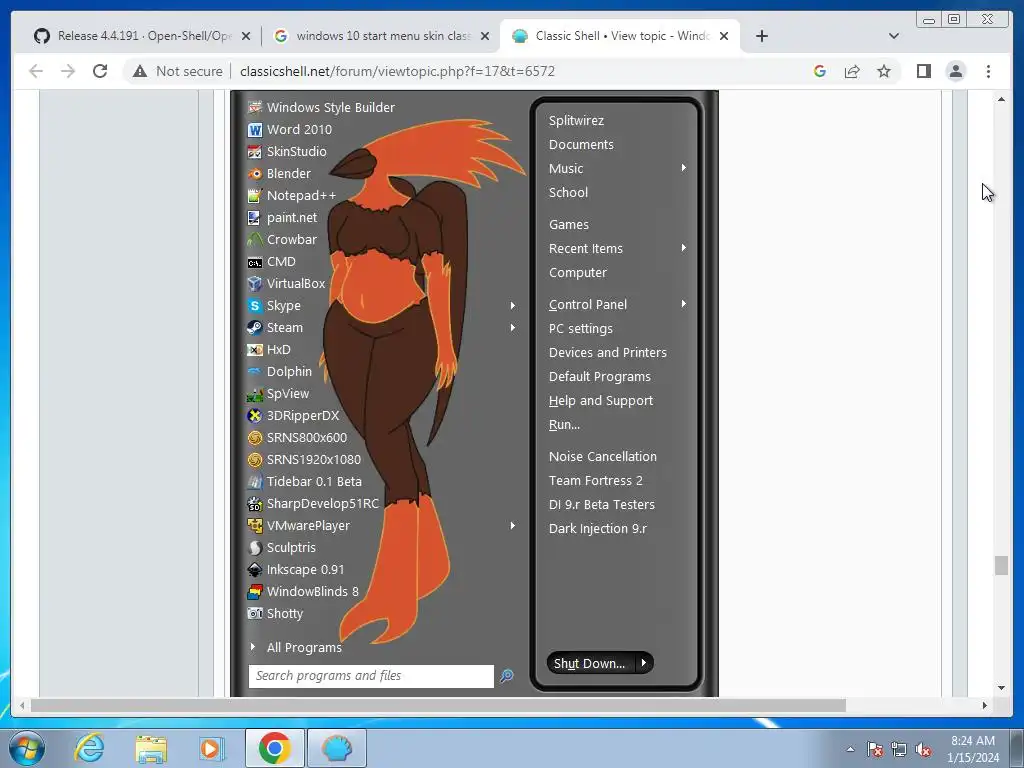The image size is (1024, 768).
Task: Click the WindowBlinds 8 icon
Action: 255,592
